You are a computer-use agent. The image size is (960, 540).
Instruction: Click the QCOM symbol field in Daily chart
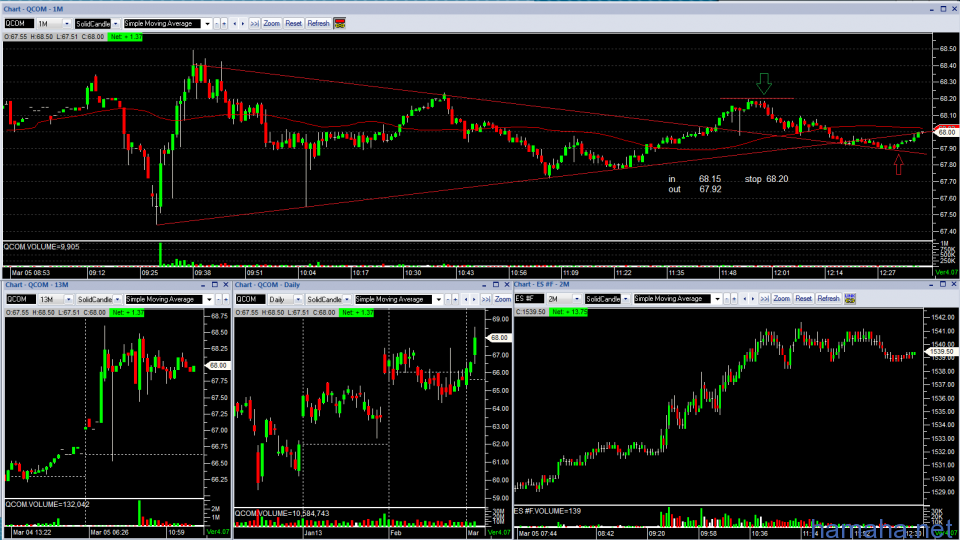250,299
